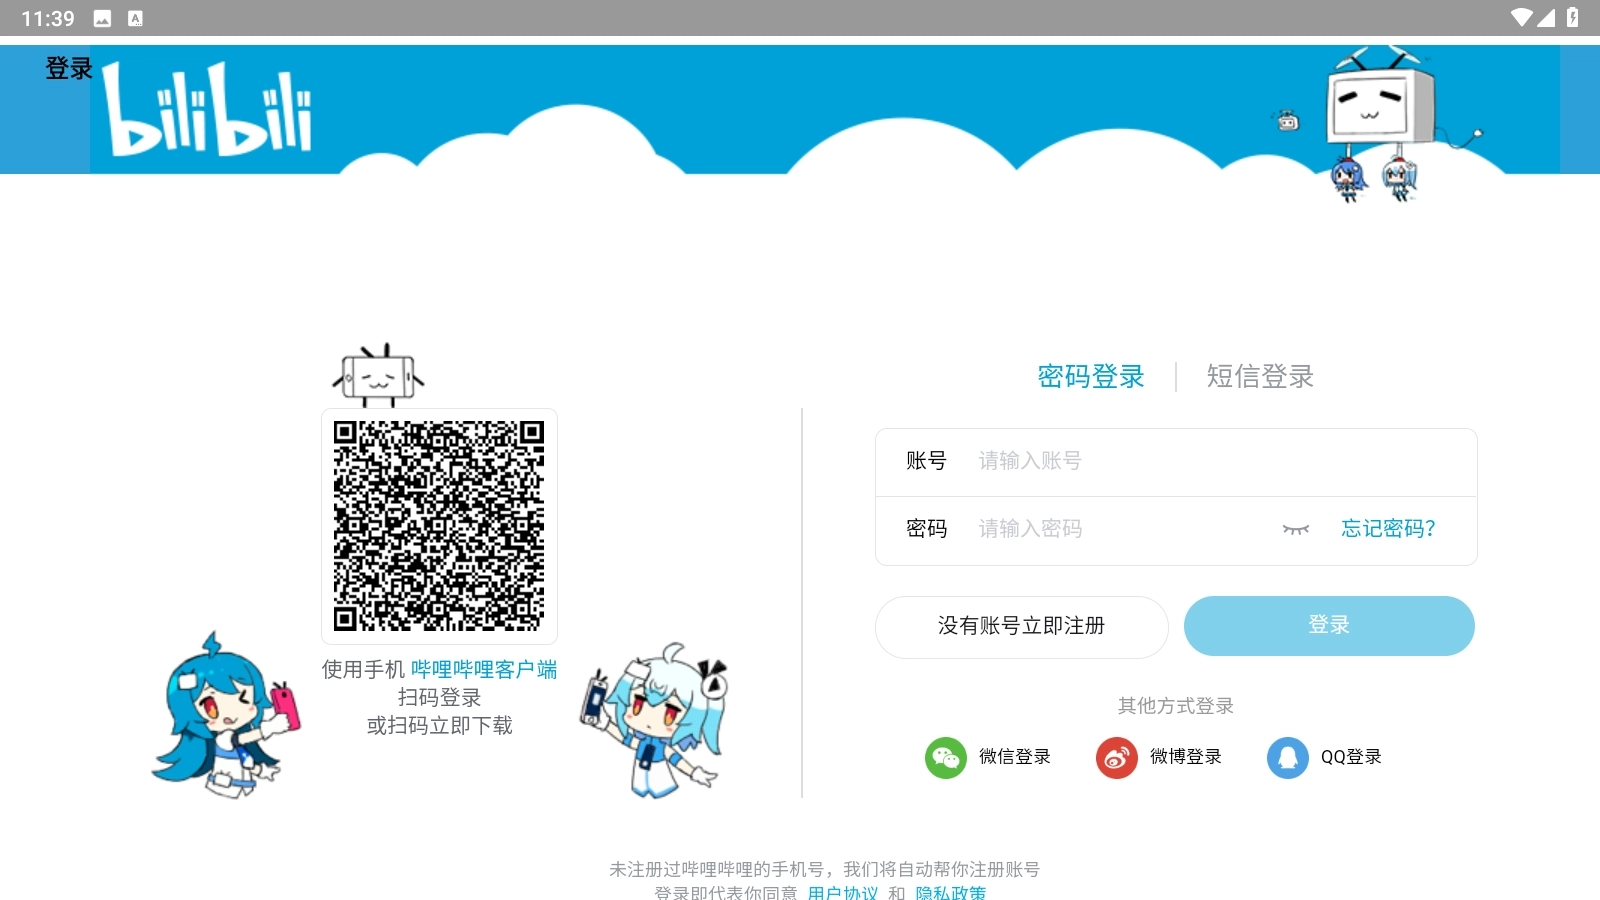Switch to the 密码登录 tab
This screenshot has height=900, width=1600.
click(x=1091, y=377)
